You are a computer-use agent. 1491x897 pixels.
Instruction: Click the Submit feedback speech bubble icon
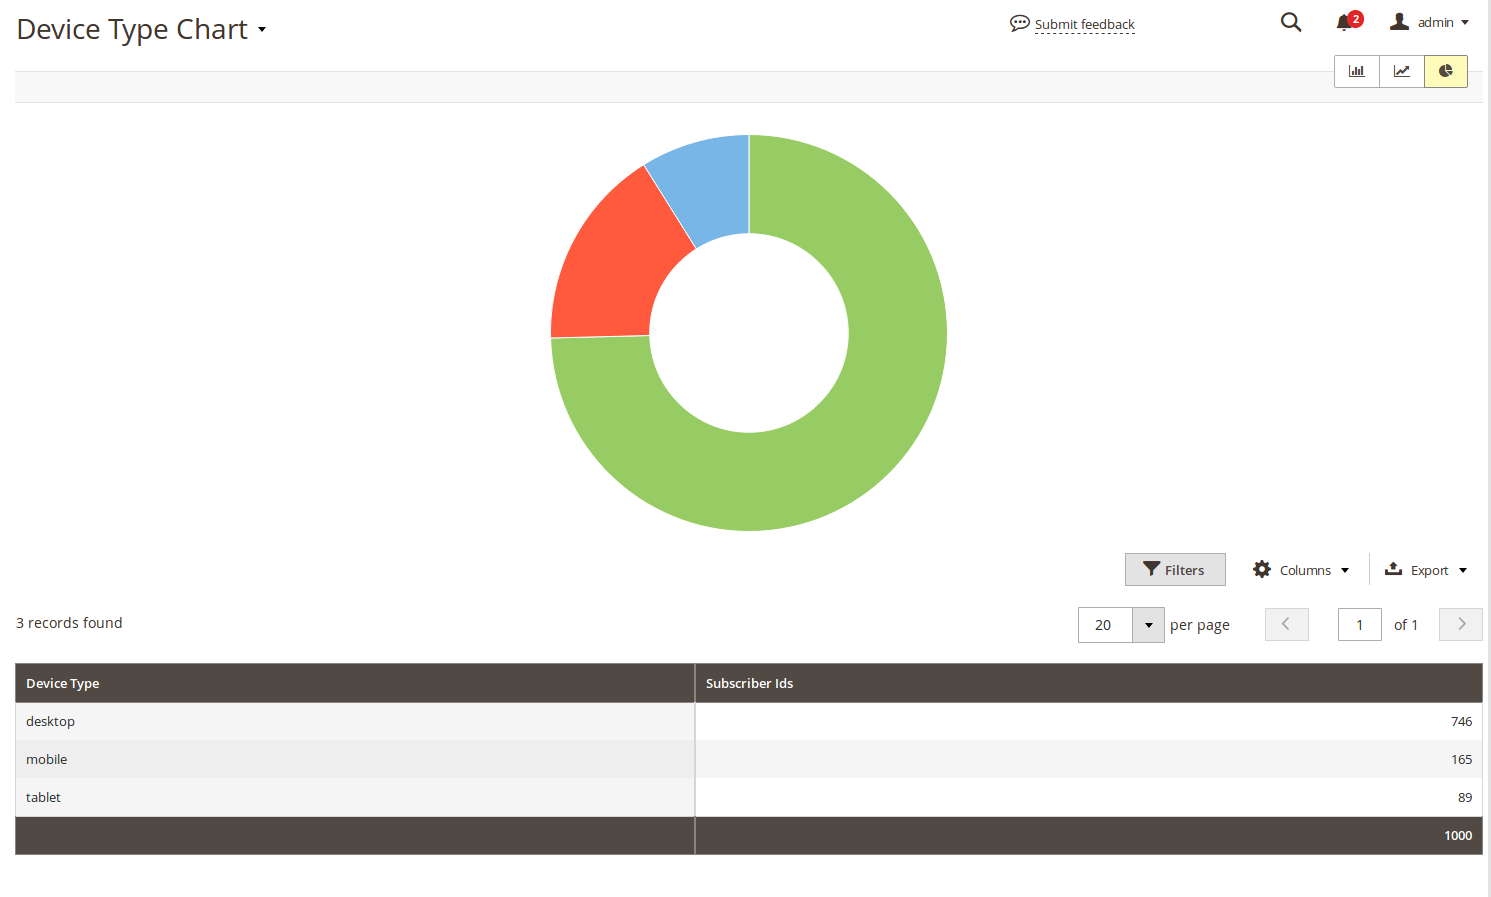[1019, 23]
